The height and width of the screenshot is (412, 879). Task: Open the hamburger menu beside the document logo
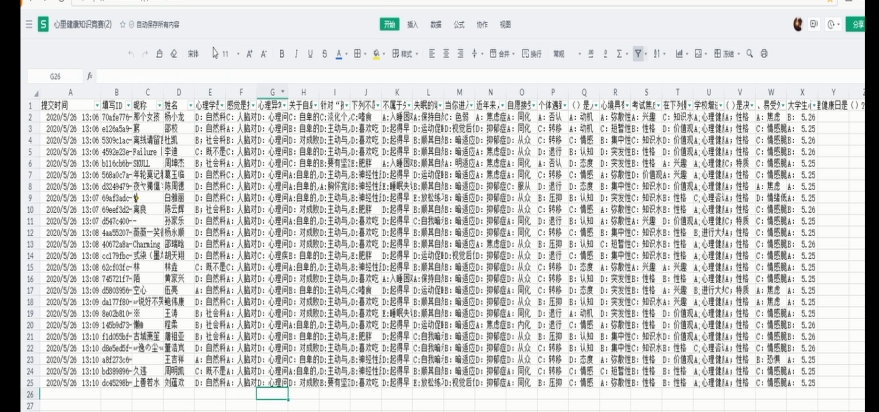(29, 25)
